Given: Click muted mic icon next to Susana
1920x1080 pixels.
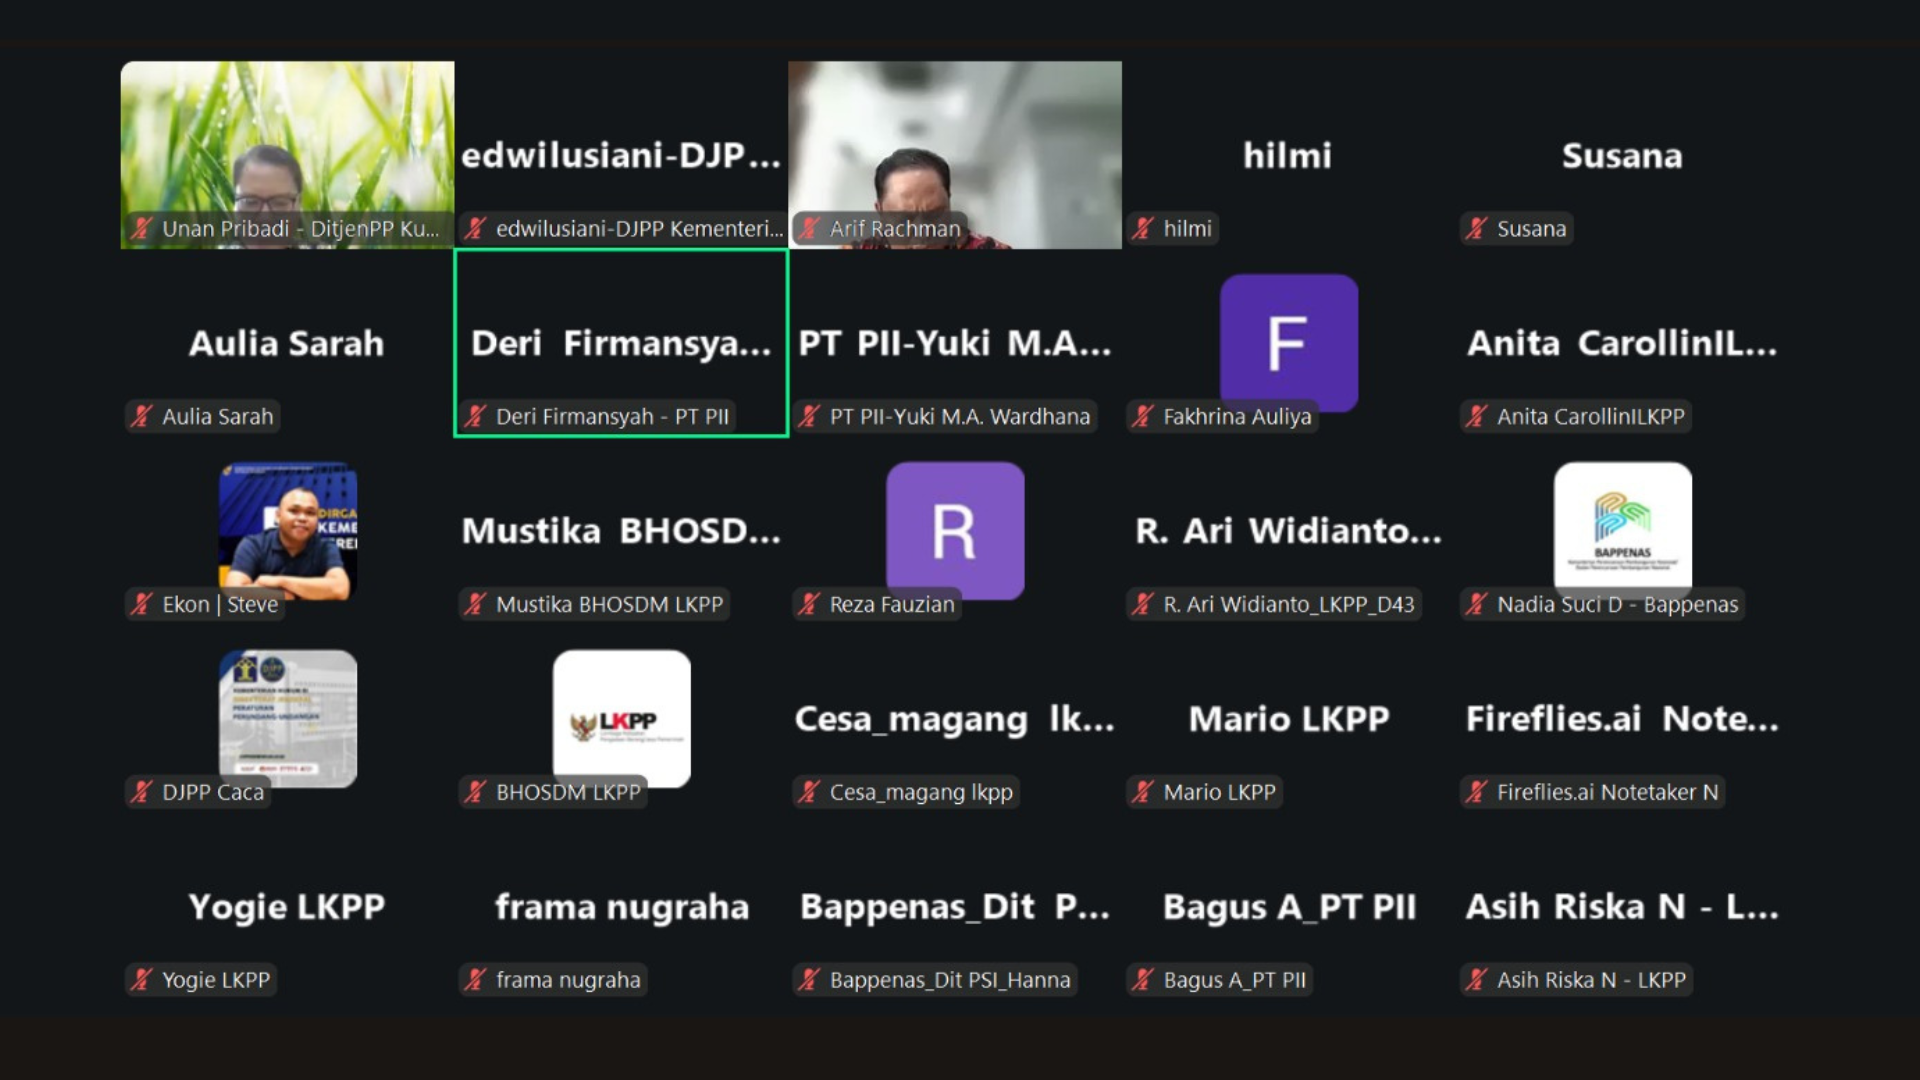Looking at the screenshot, I should 1476,228.
